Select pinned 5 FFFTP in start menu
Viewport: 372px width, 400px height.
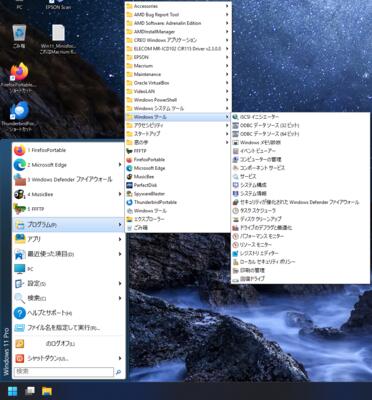[x=68, y=209]
